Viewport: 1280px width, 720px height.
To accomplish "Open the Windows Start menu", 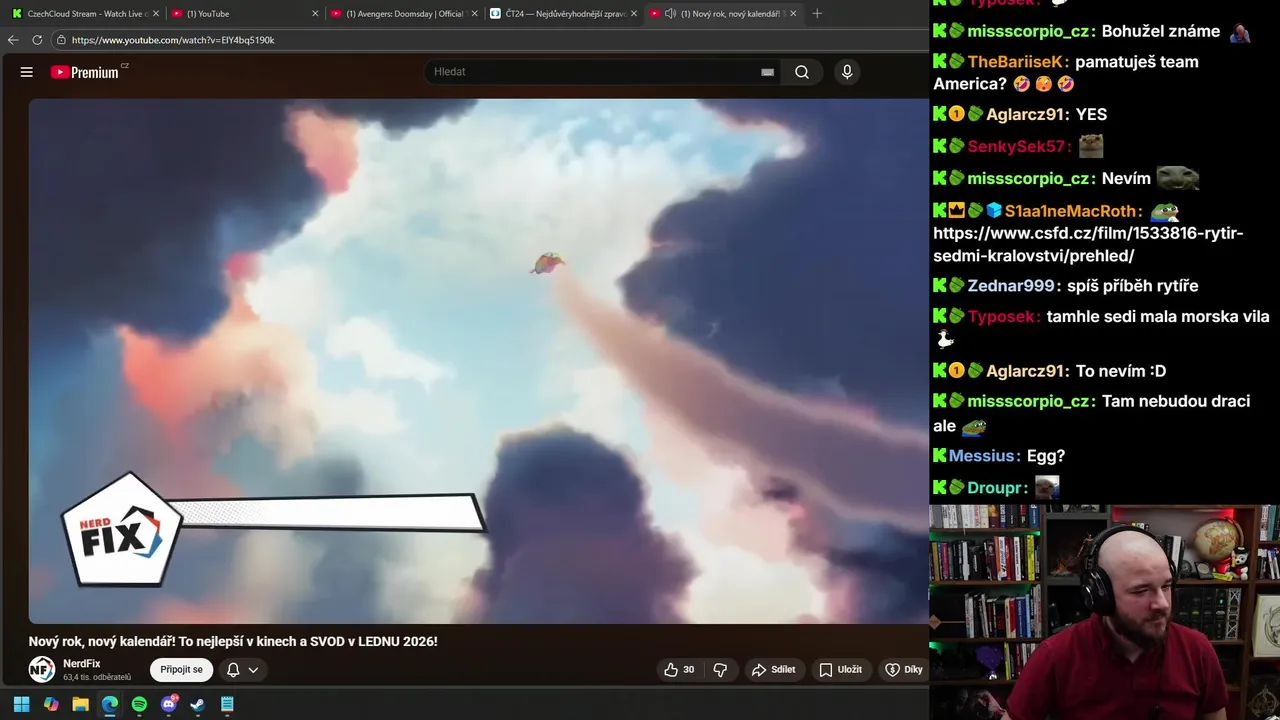I will coord(21,704).
